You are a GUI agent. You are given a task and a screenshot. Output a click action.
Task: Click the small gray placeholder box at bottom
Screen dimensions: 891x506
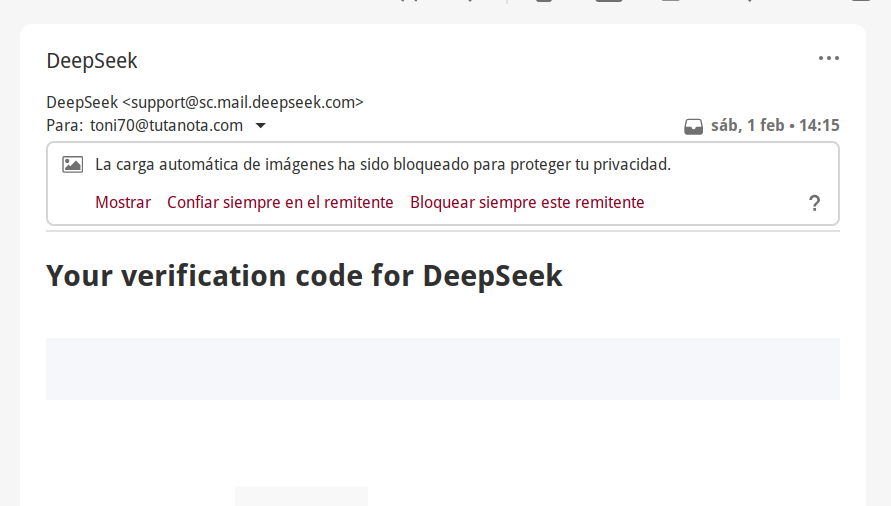[301, 496]
